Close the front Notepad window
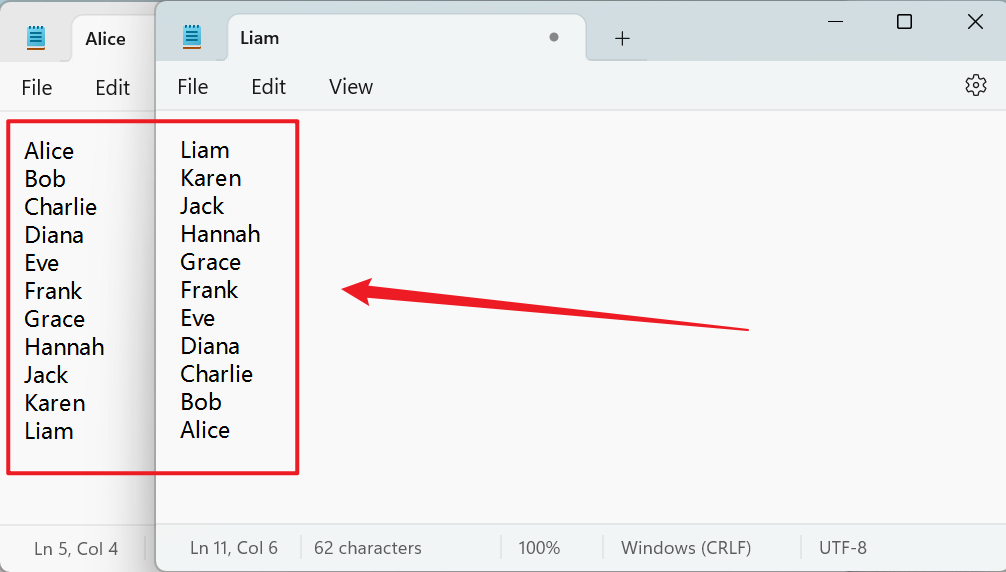Screen dimensions: 1006x572 975,22
